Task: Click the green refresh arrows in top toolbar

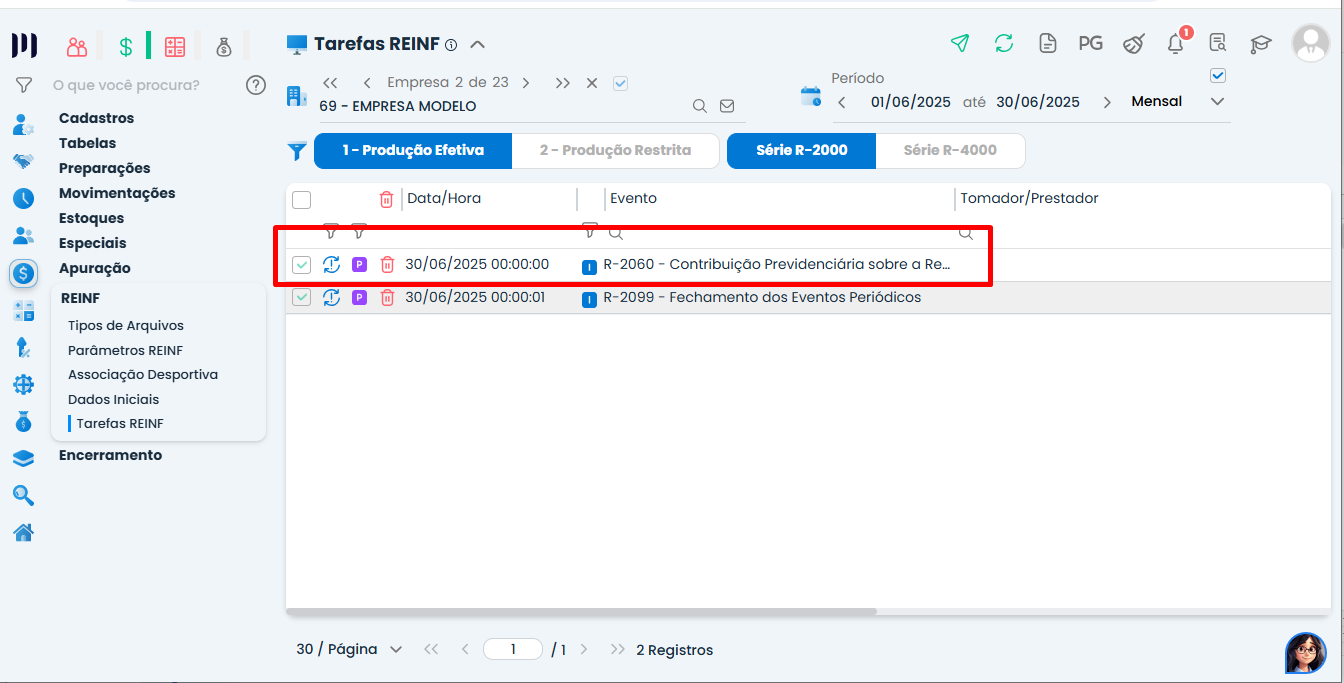Action: pos(1003,43)
